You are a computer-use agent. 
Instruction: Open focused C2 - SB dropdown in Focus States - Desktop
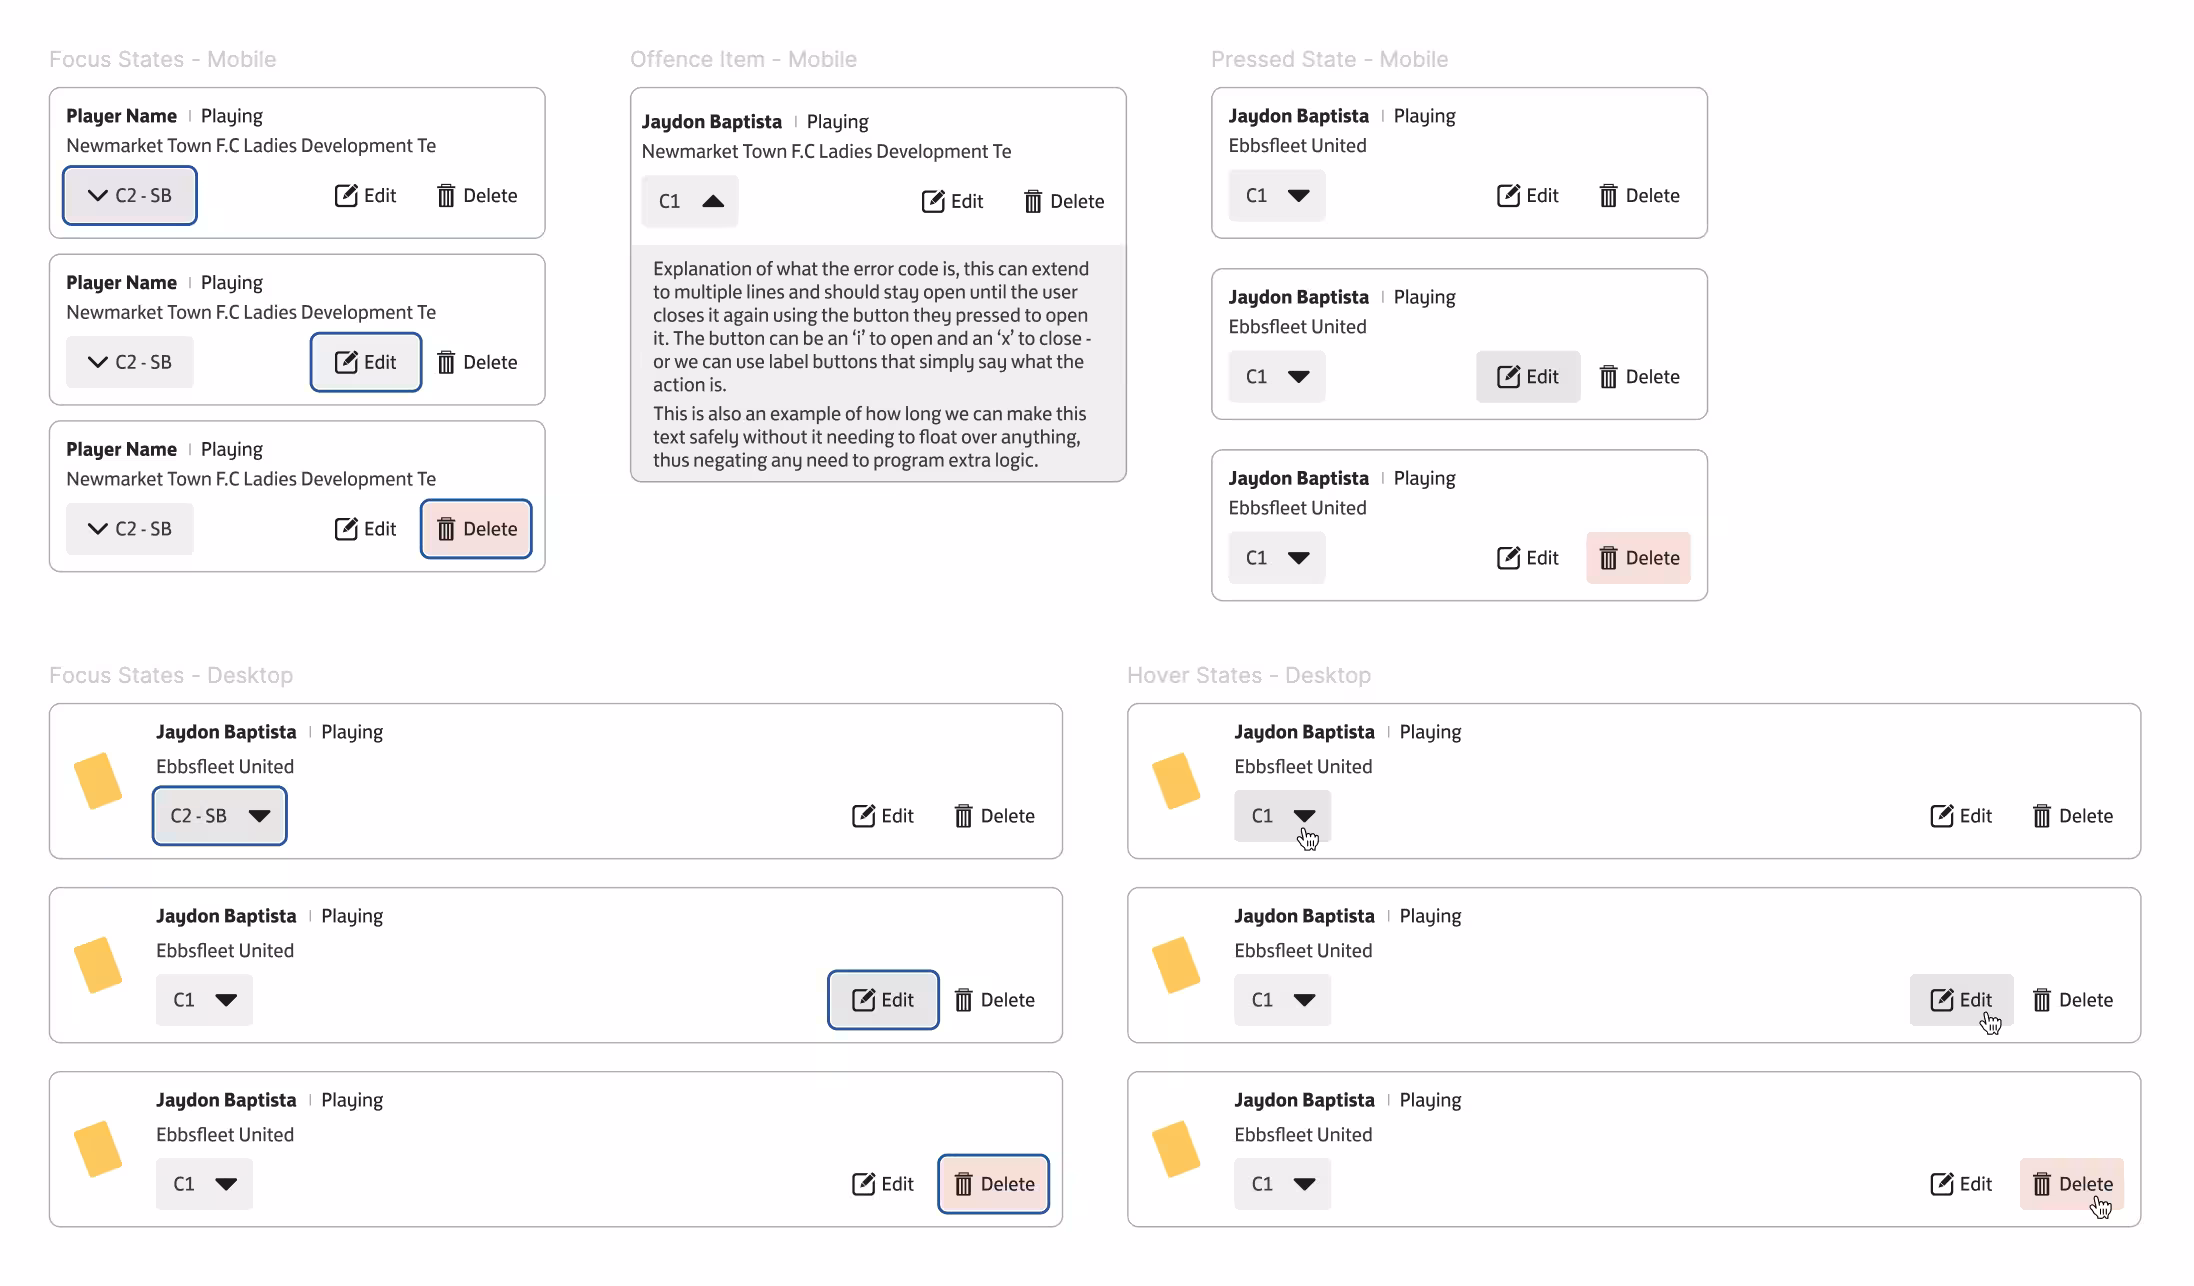(220, 815)
